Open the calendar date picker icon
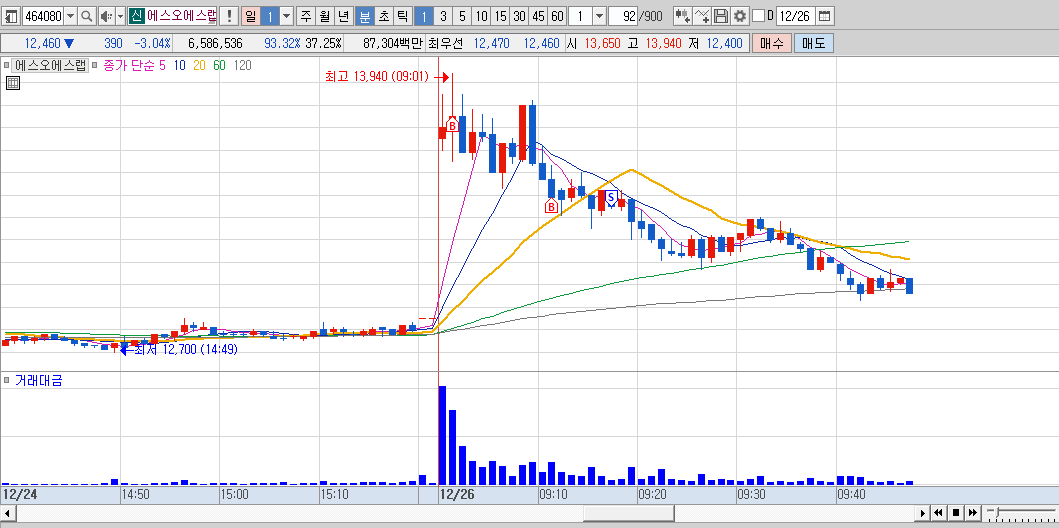This screenshot has height=528, width=1059. click(825, 16)
